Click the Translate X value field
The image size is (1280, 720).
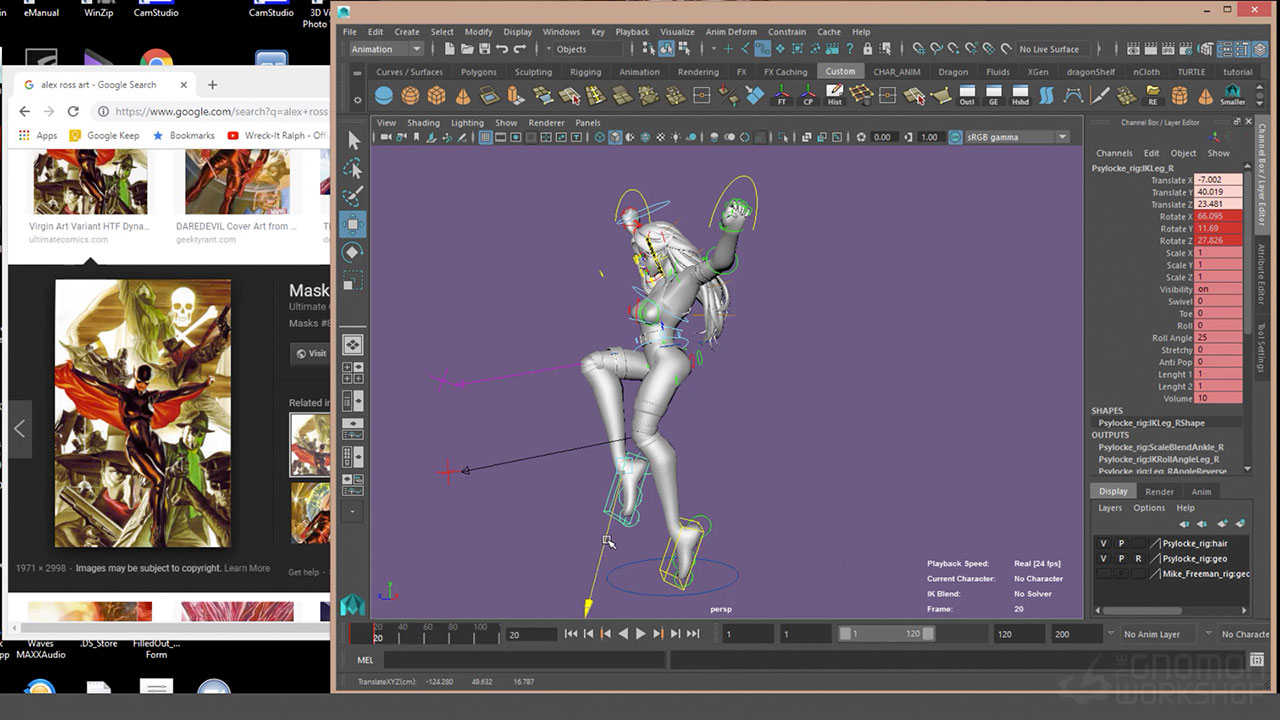(x=1217, y=180)
